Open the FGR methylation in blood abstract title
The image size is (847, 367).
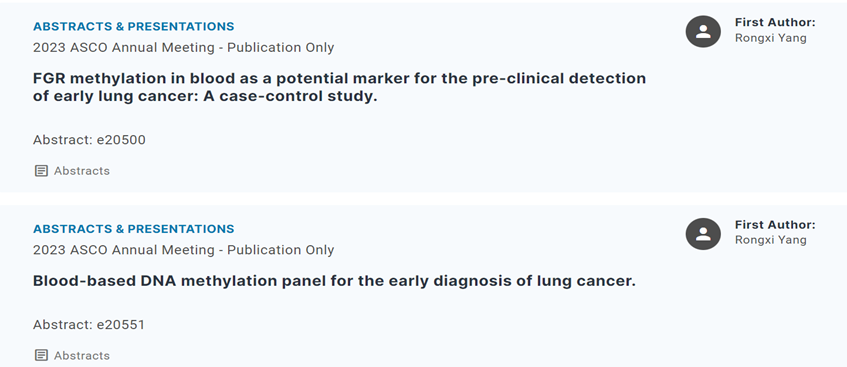coord(339,88)
